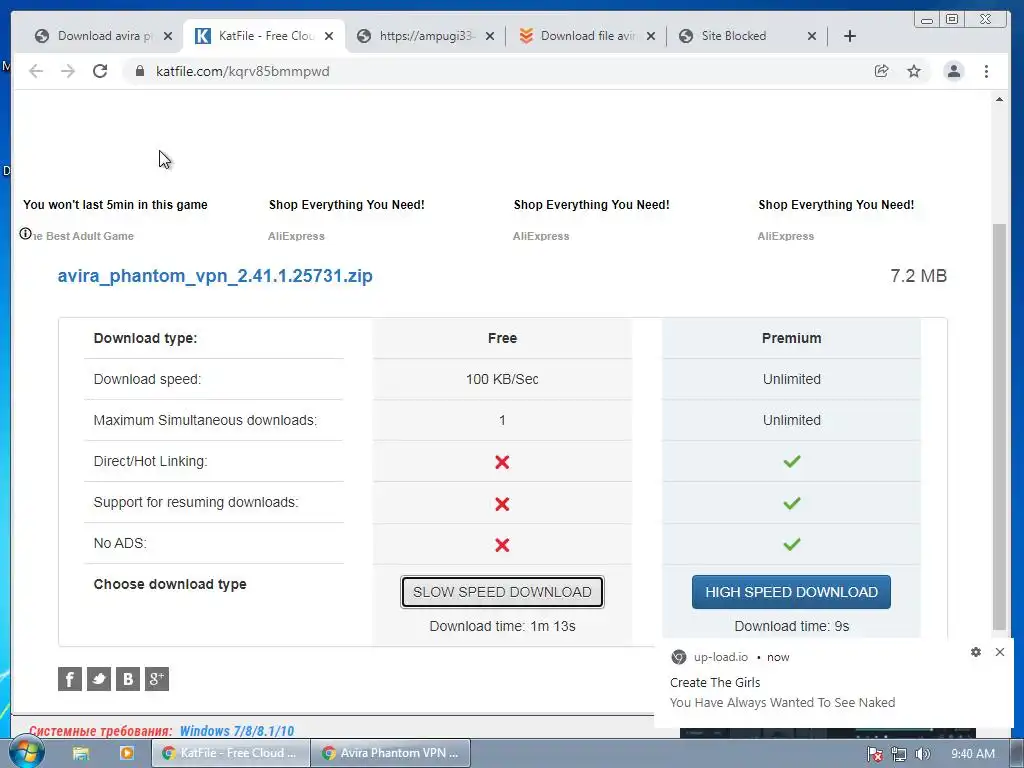Screen dimensions: 1024x768
Task: Share on Twitter icon
Action: coord(99,679)
